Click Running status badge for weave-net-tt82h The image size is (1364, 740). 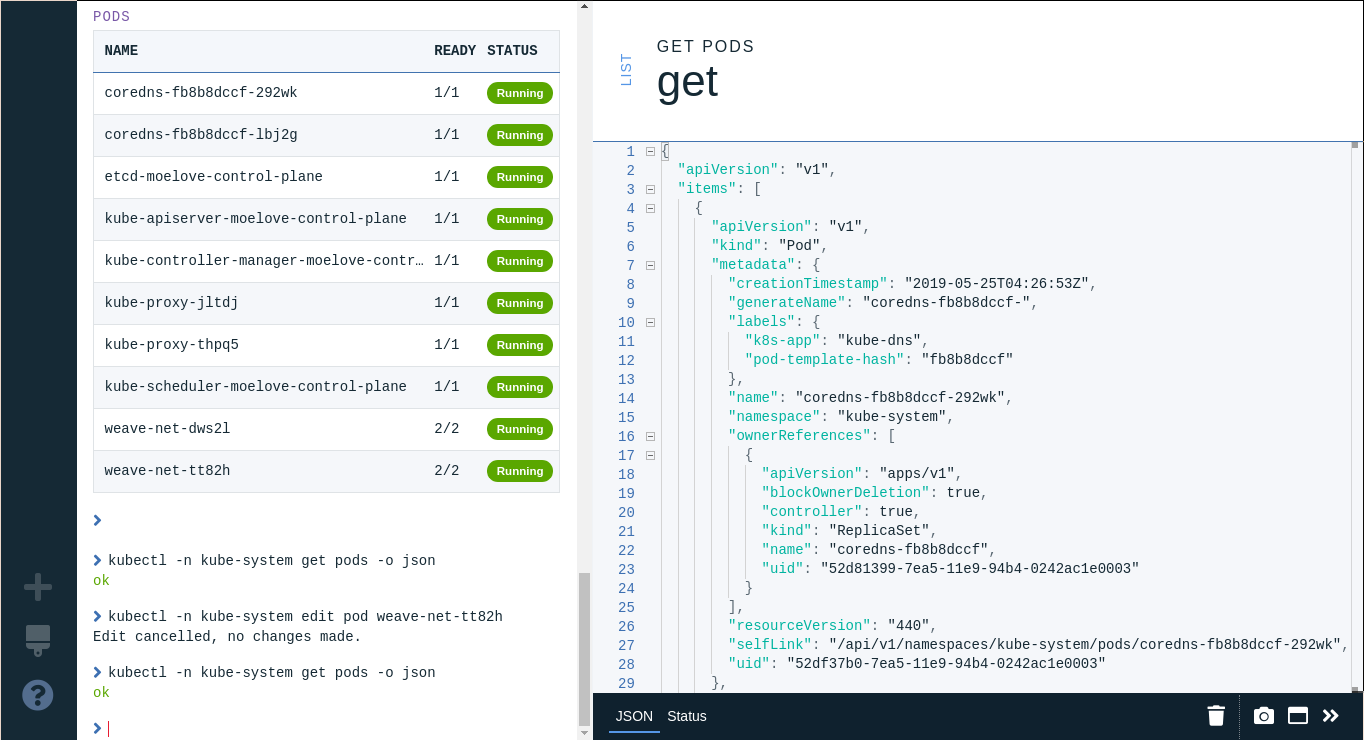(x=520, y=471)
